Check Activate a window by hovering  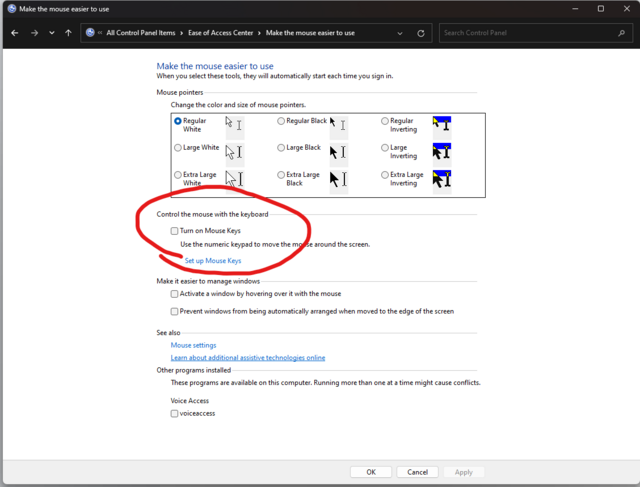[175, 294]
